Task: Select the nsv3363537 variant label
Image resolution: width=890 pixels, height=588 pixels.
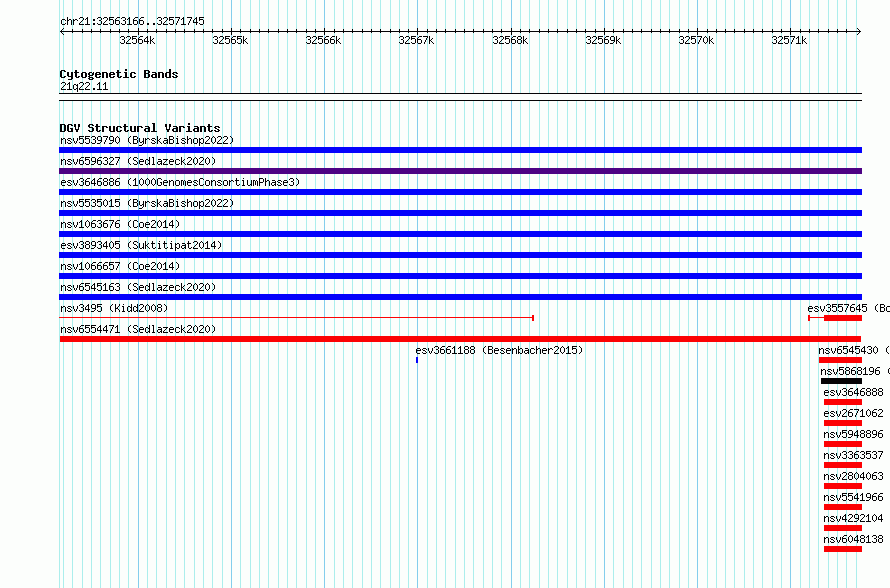Action: point(854,455)
